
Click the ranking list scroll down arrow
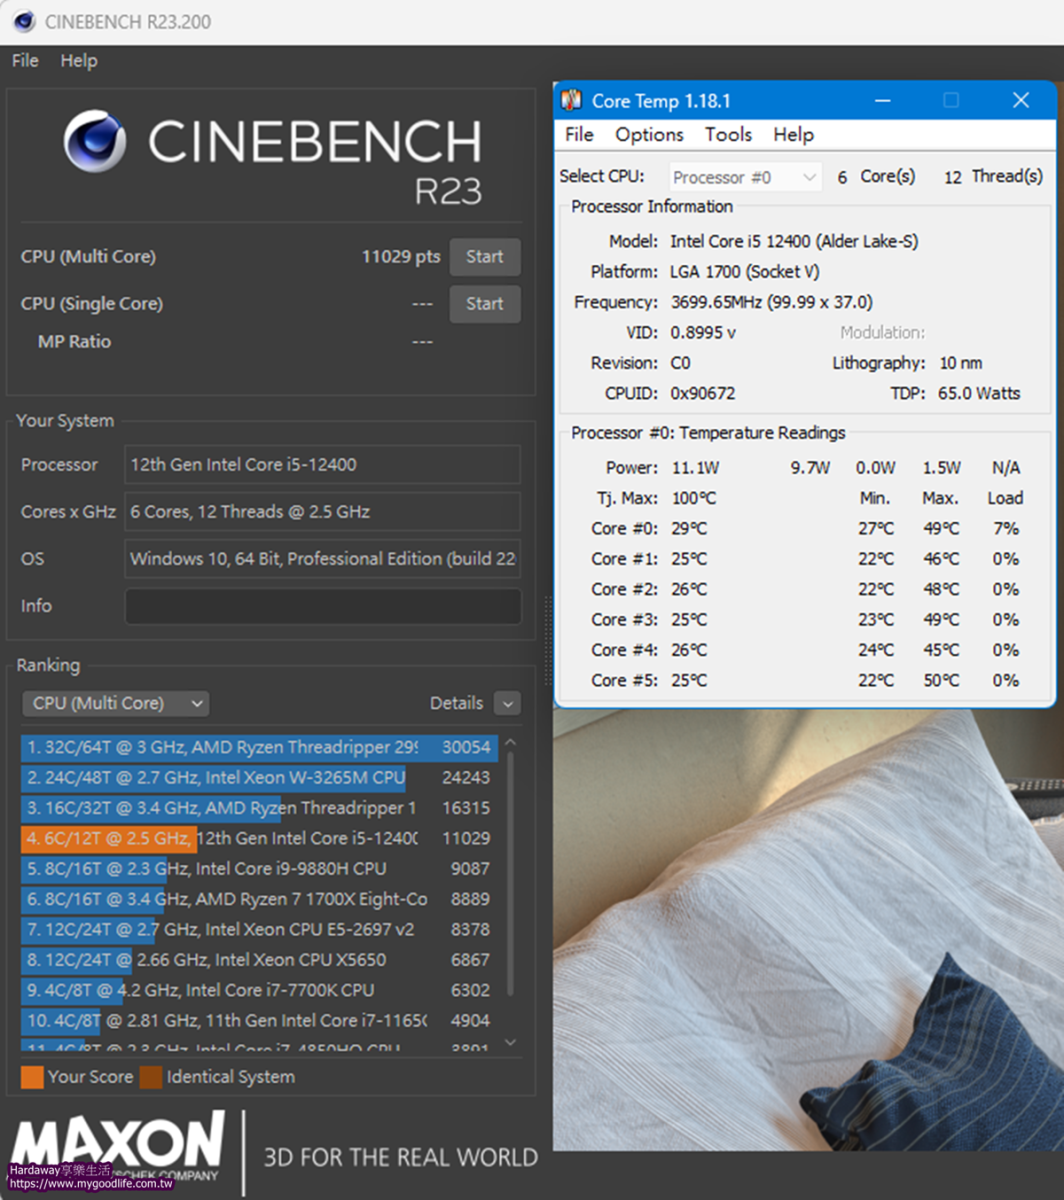tap(510, 1042)
